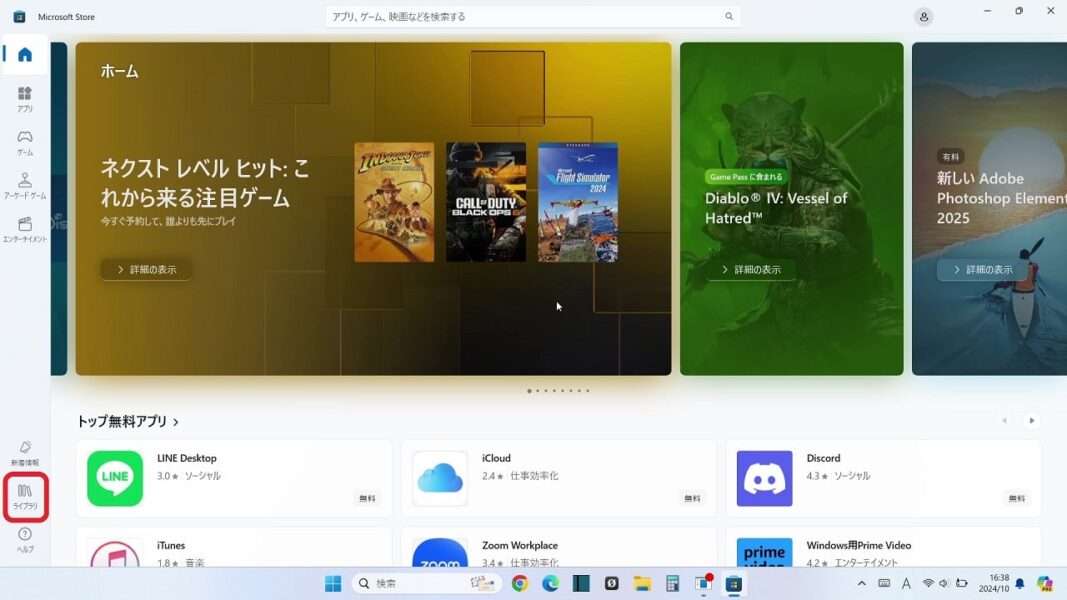Select the Home (ホーム) navigation item

coord(24,54)
